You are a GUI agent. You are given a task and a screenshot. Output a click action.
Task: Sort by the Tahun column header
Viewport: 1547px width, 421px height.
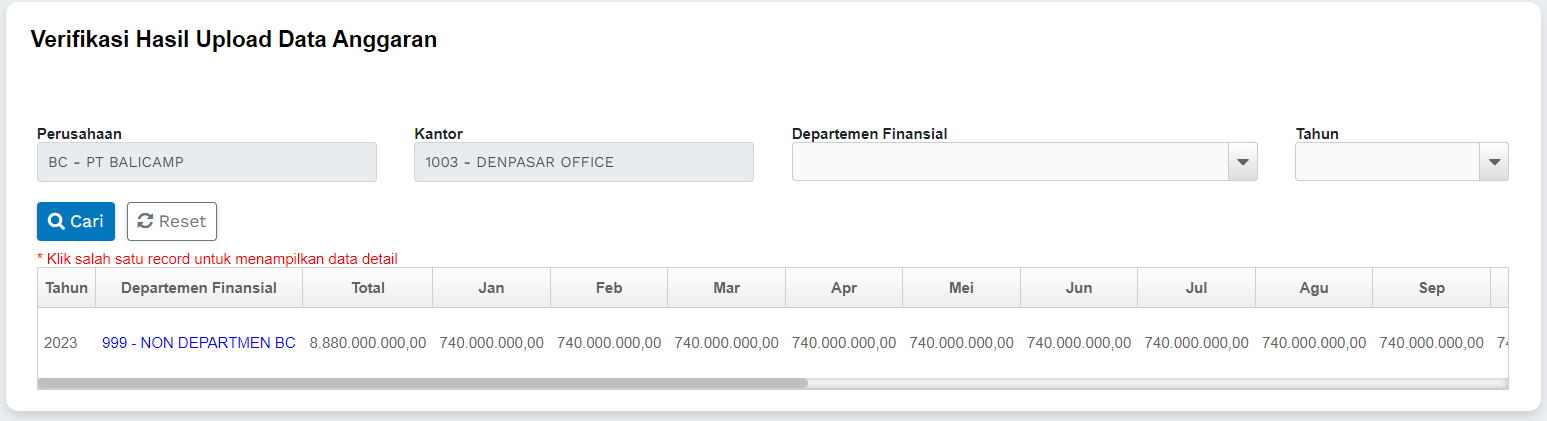[x=67, y=288]
